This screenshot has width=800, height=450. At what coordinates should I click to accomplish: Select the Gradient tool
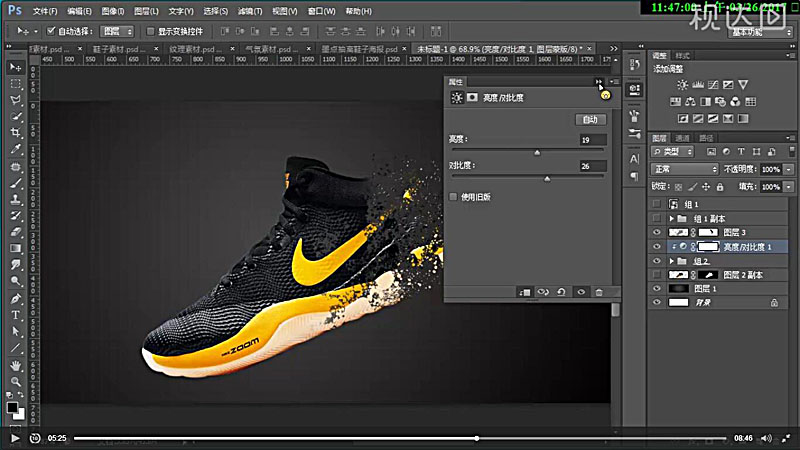click(x=15, y=248)
